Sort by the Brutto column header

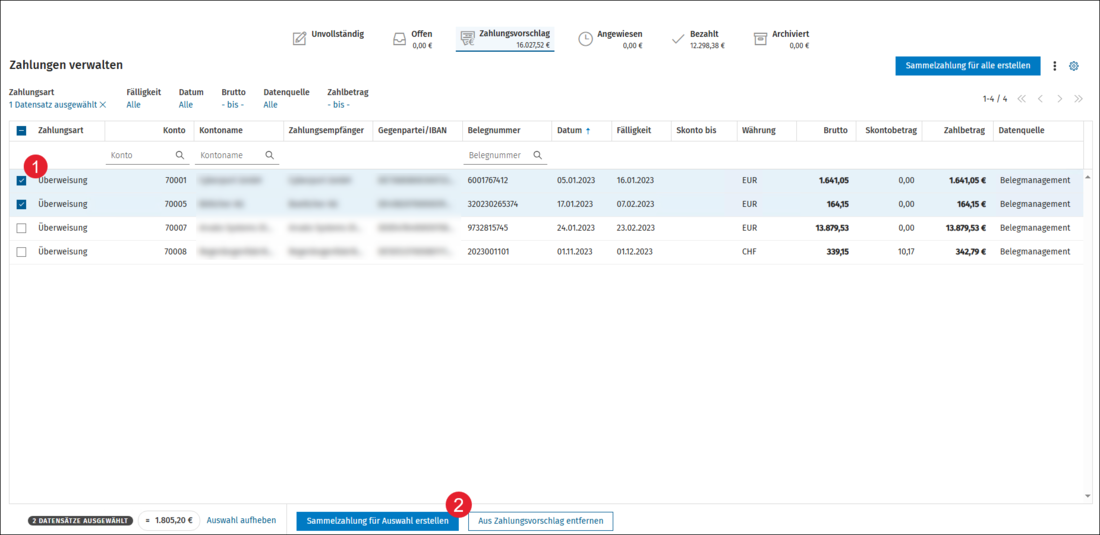[x=836, y=130]
